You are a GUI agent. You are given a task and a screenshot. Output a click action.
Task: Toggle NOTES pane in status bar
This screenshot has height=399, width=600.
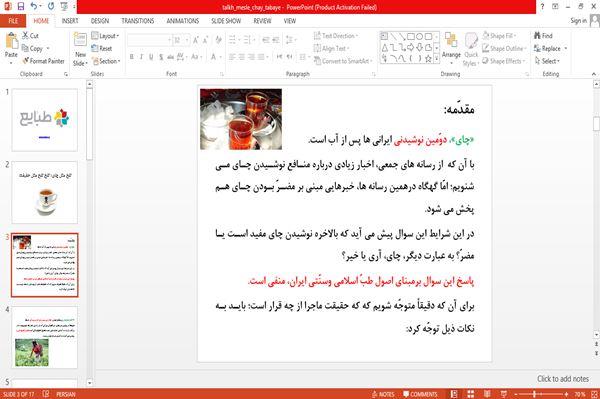[x=383, y=394]
